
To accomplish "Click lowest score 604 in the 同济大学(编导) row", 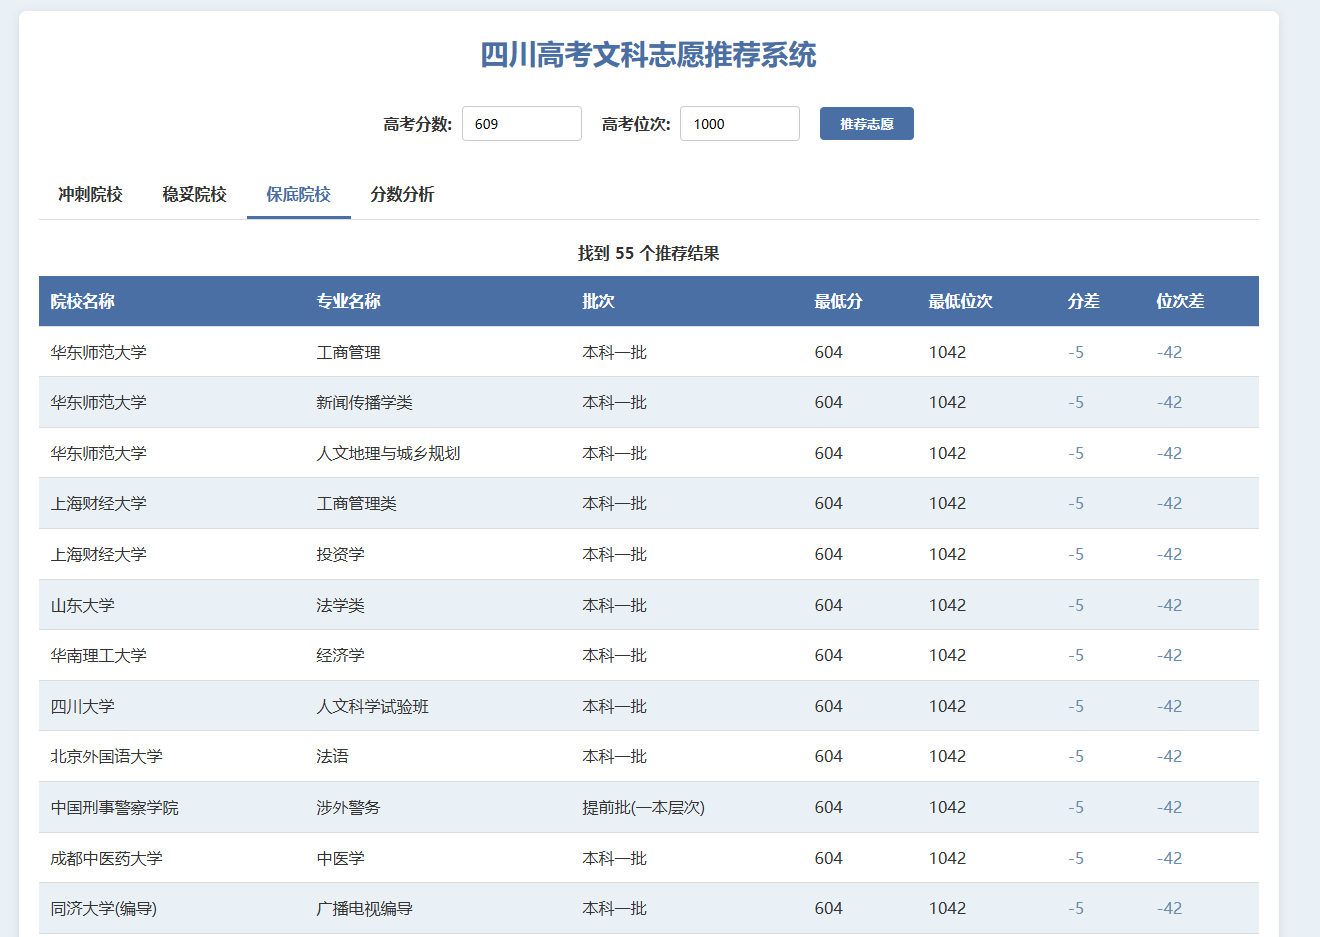I will tap(829, 908).
